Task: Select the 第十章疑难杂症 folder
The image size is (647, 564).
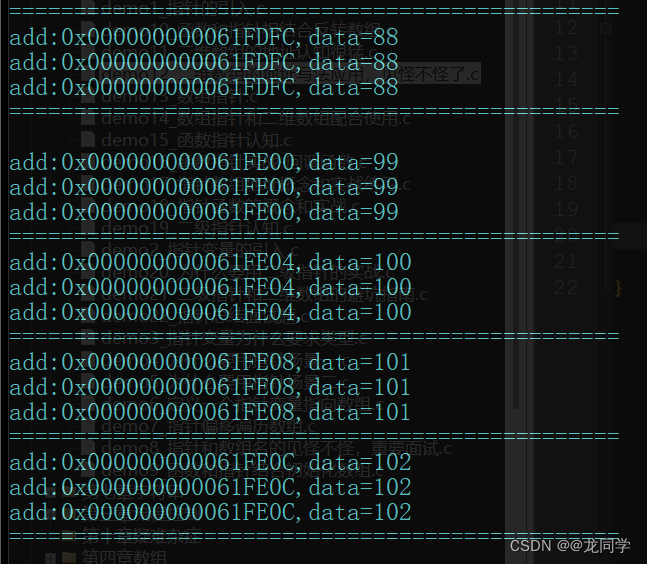Action: click(x=141, y=535)
